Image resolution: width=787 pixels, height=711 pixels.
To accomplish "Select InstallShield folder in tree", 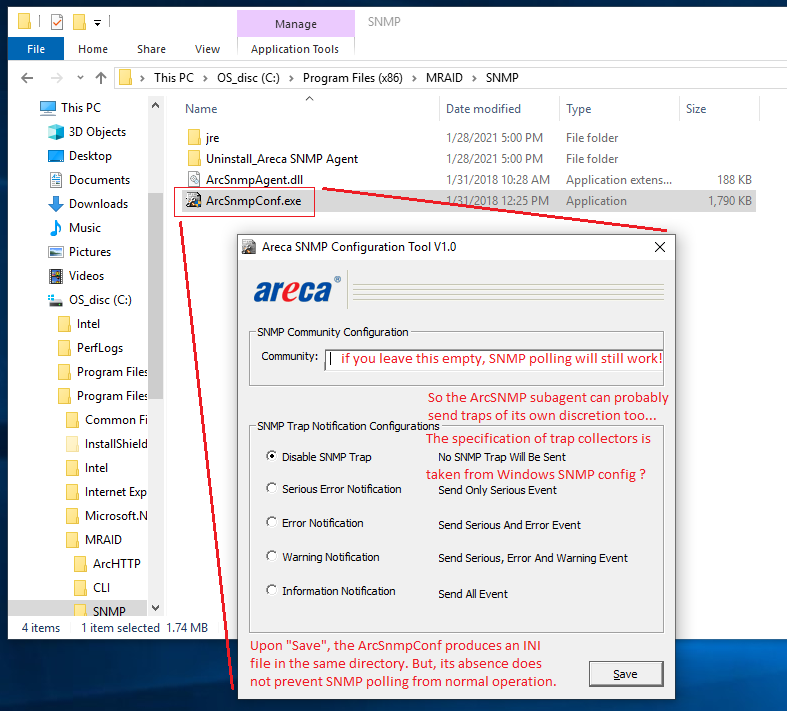I will pyautogui.click(x=106, y=444).
